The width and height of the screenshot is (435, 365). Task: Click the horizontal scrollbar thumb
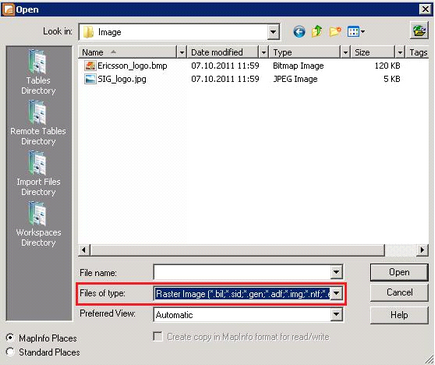pyautogui.click(x=237, y=250)
